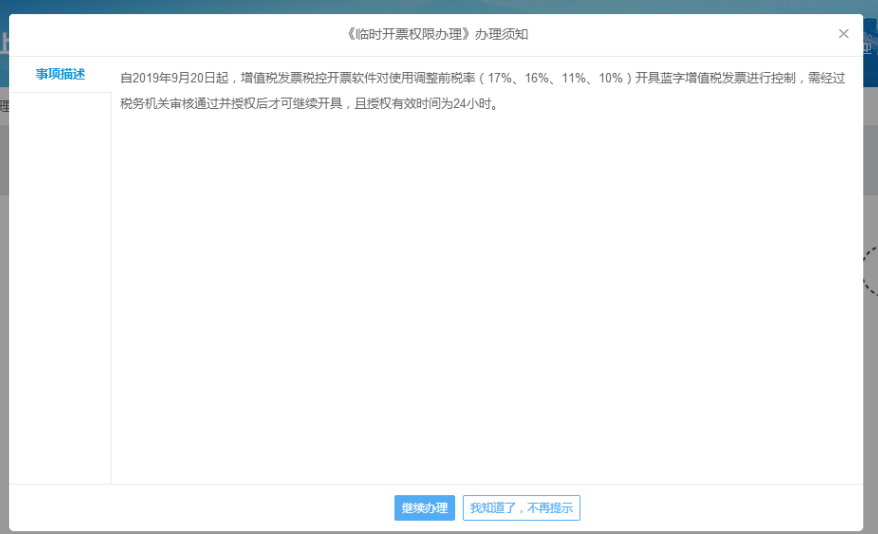Click the paragraph beginning 自2019年9月20日起
878x534 pixels.
pos(483,91)
